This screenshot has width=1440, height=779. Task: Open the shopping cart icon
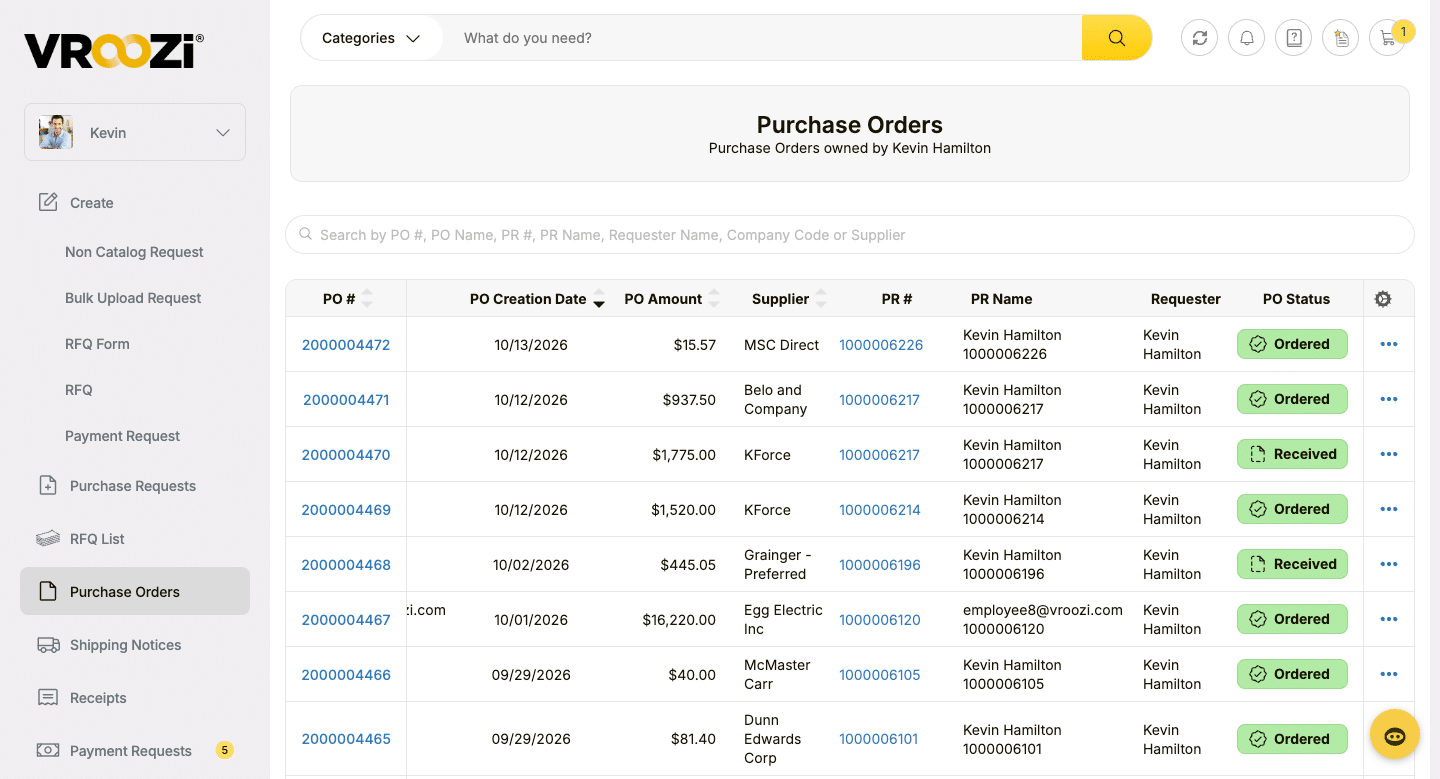coord(1388,38)
